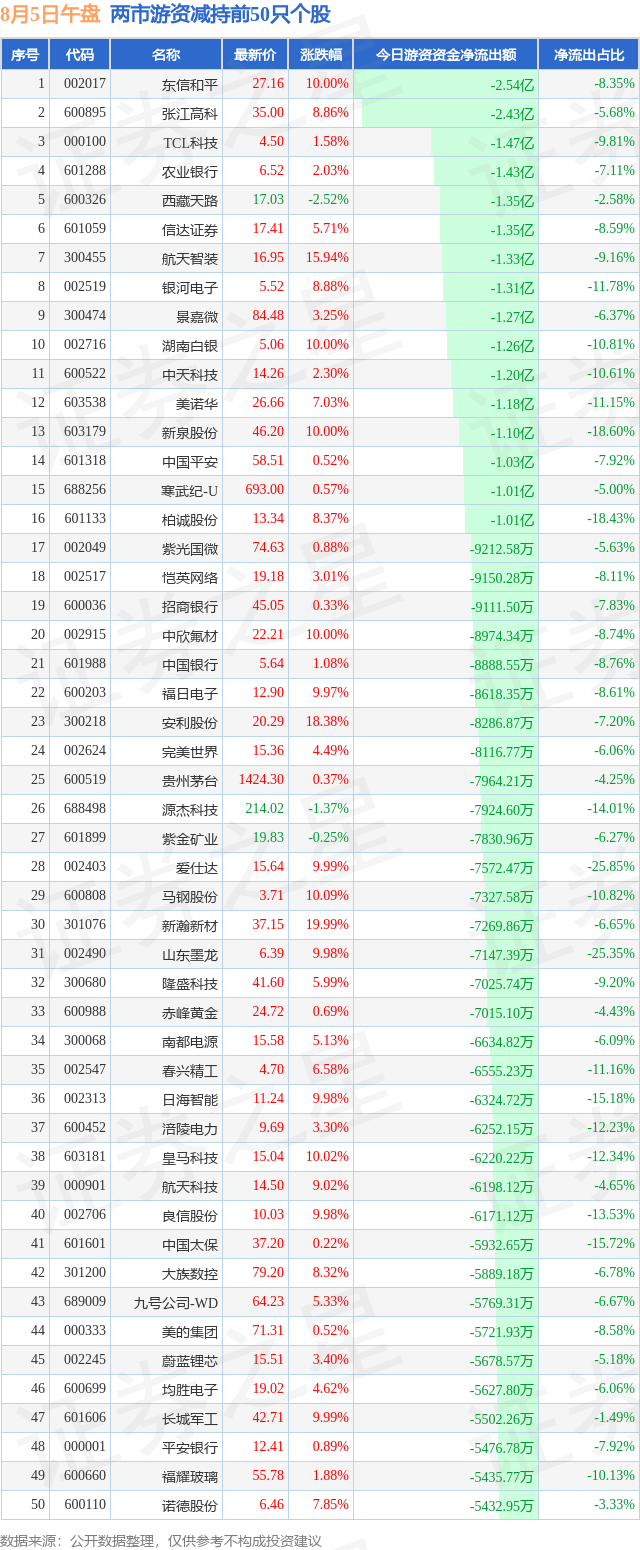640x1550 pixels.
Task: Select 中国平安 price 58.51
Action: coord(268,461)
